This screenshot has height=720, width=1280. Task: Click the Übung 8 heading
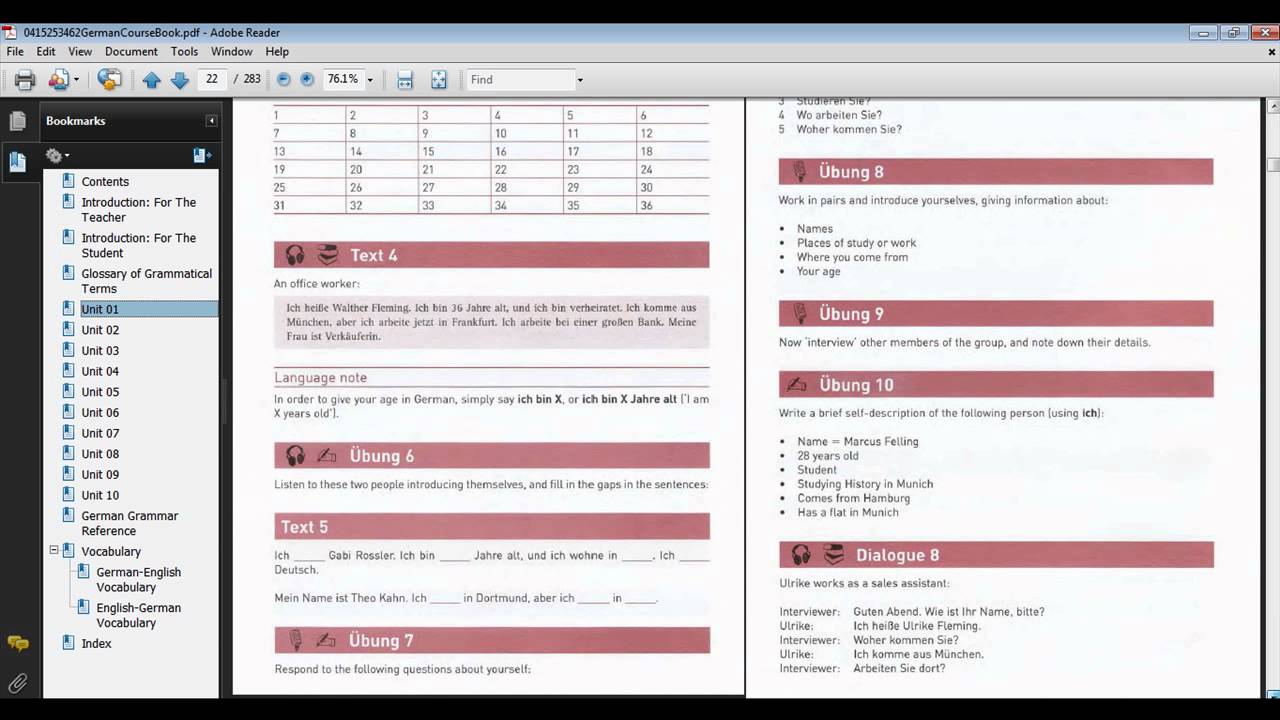(851, 172)
